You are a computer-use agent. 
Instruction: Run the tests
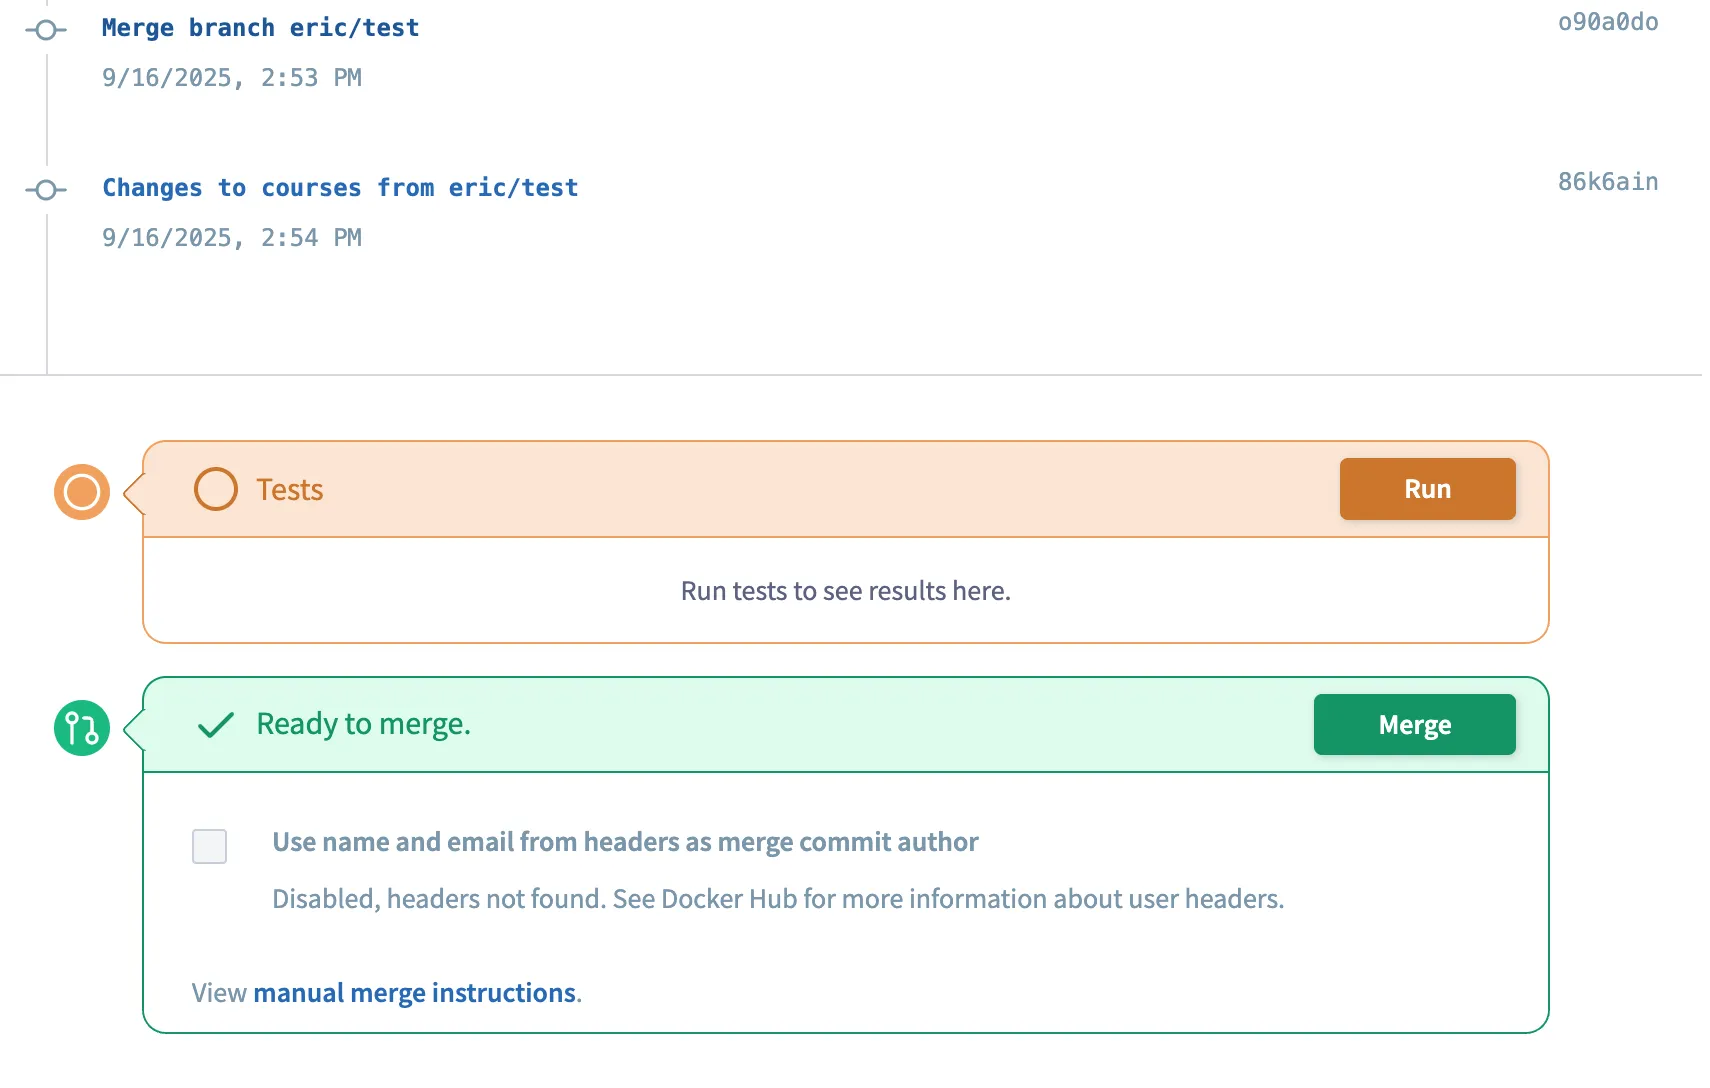(x=1427, y=489)
